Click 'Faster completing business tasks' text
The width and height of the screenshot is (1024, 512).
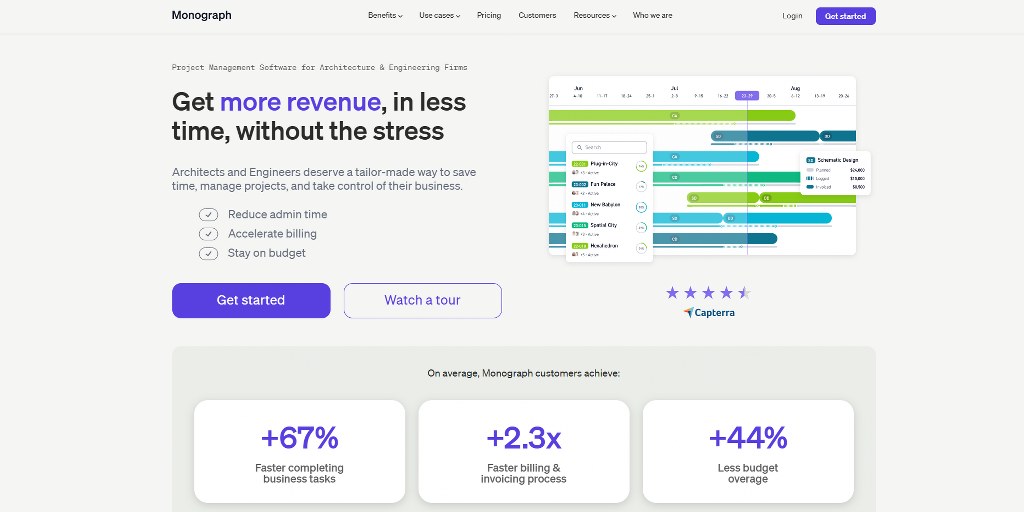(x=300, y=473)
